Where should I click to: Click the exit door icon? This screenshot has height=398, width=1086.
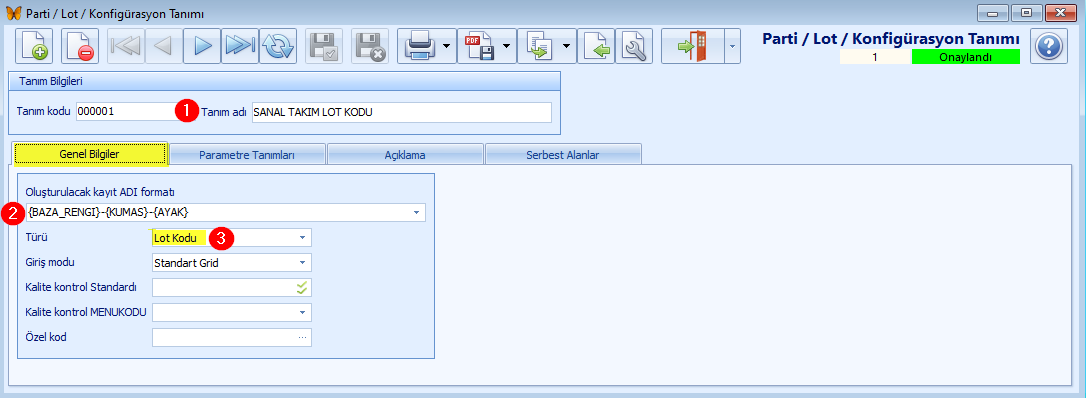pos(693,46)
